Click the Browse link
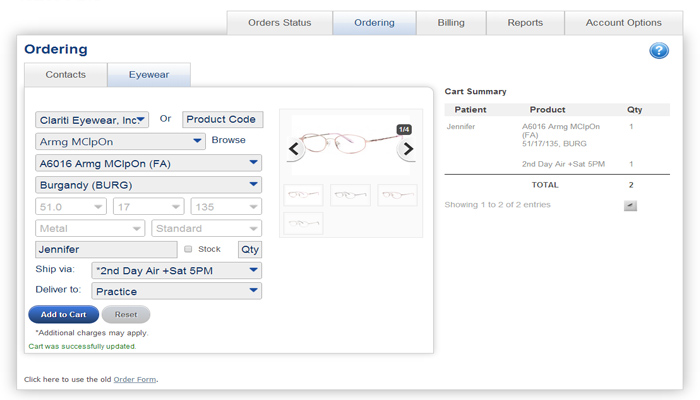 coord(229,140)
